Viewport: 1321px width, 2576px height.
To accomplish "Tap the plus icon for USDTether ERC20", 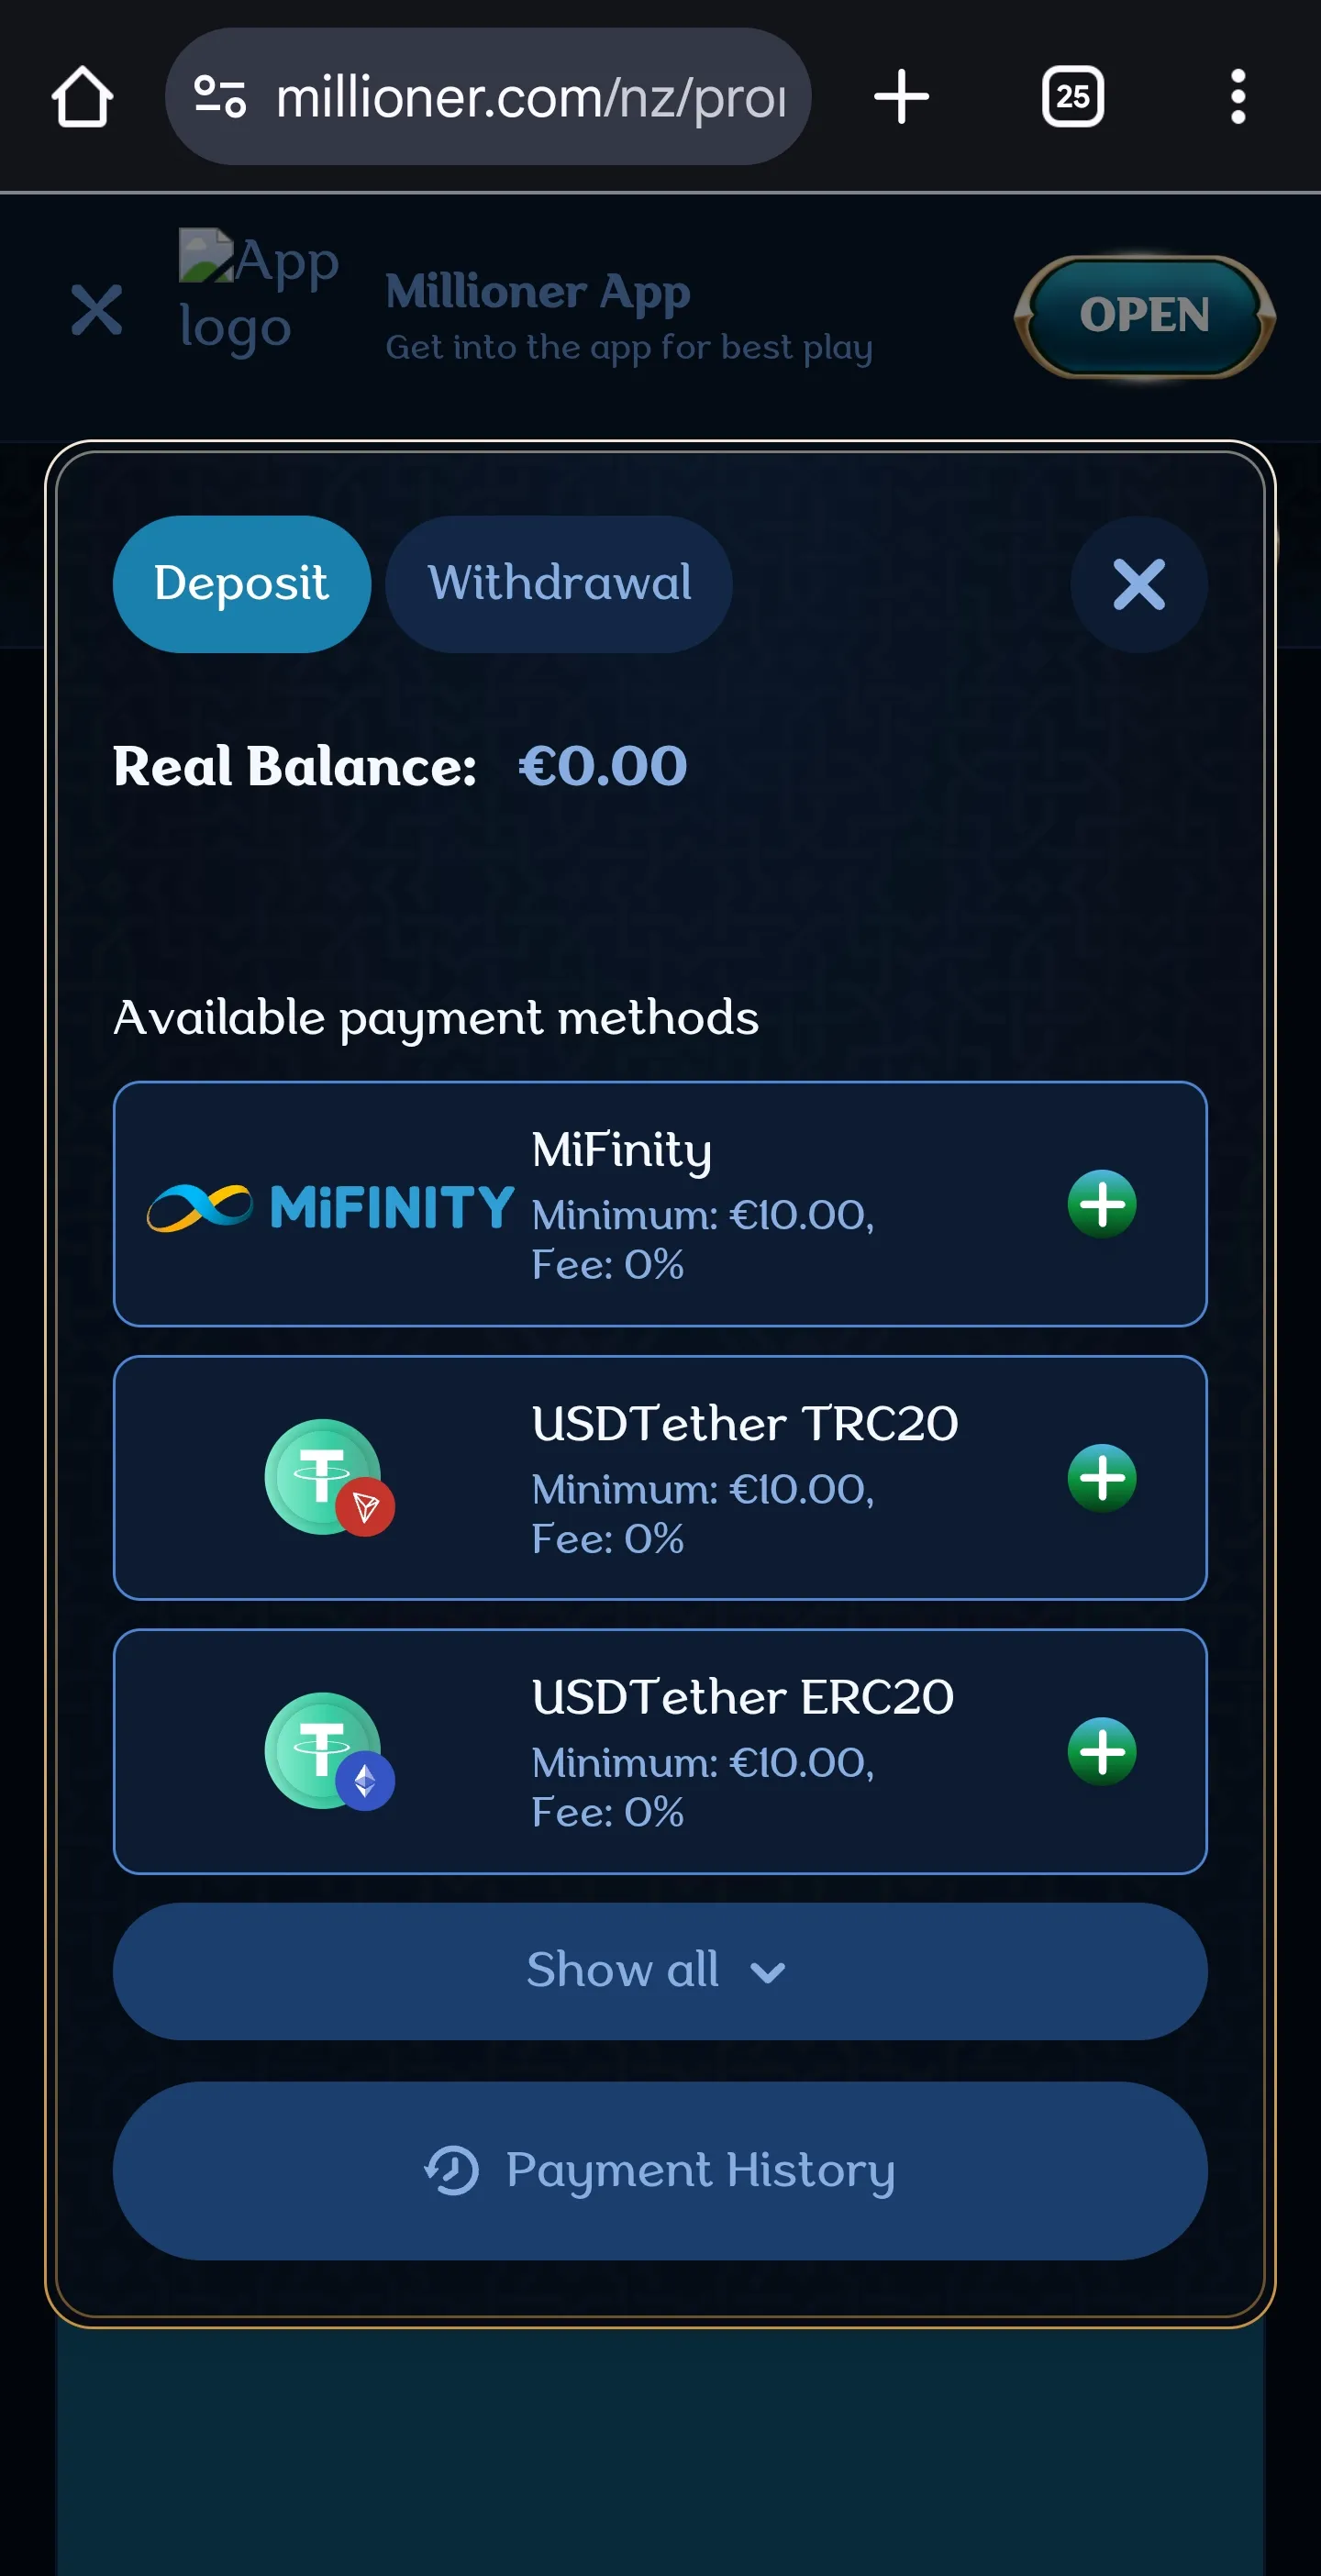I will coord(1102,1752).
